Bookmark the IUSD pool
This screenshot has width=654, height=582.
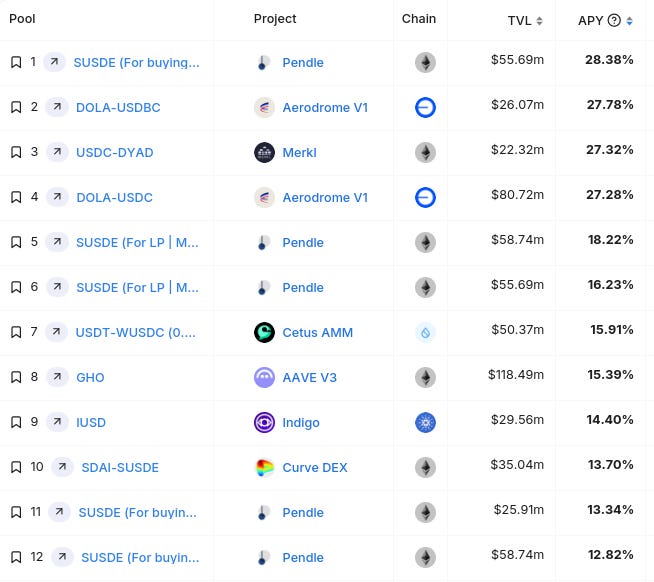pyautogui.click(x=16, y=422)
